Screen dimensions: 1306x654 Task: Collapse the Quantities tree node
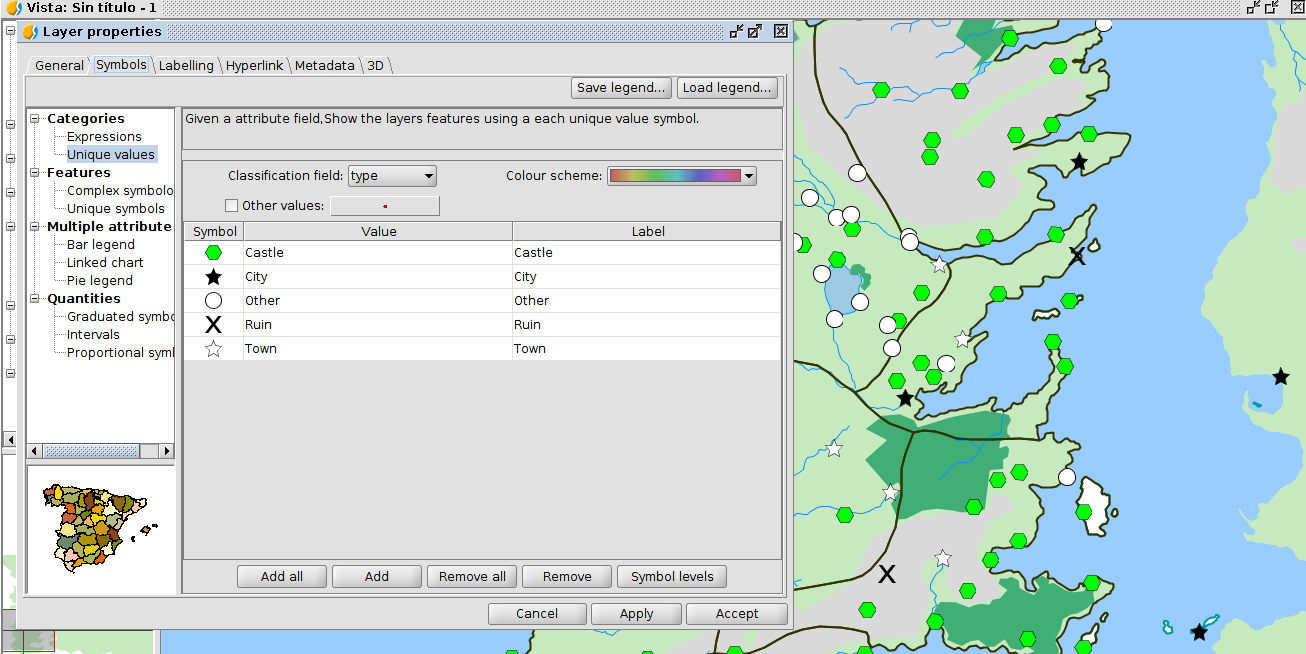click(x=34, y=299)
